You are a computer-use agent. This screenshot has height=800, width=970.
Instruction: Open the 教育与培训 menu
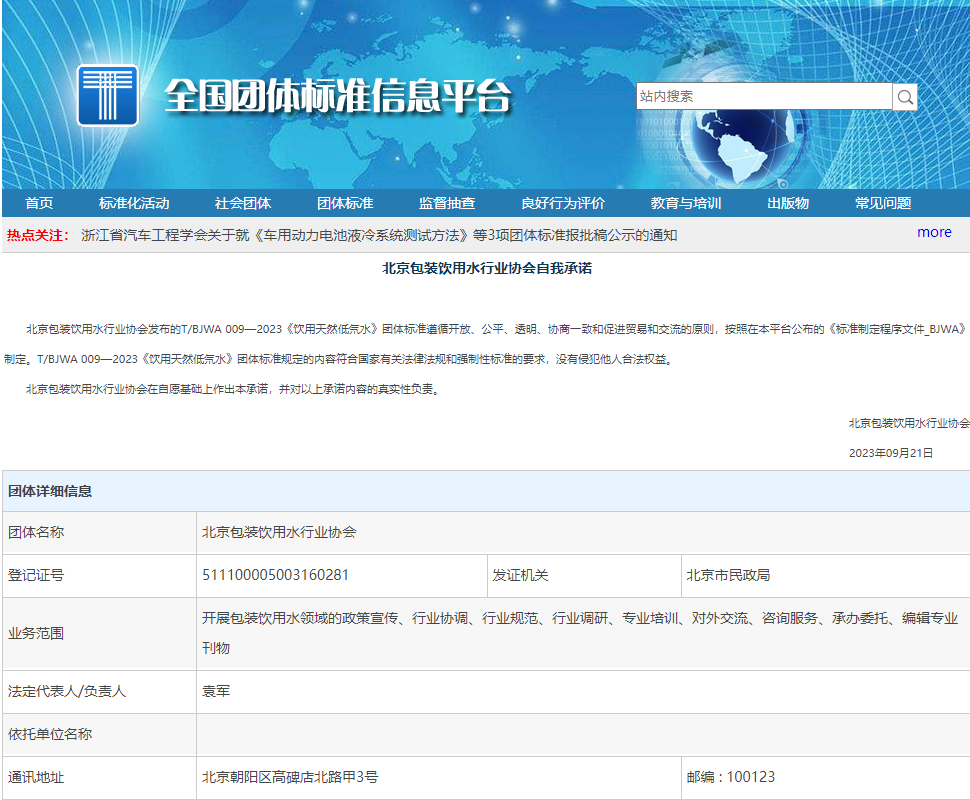685,203
